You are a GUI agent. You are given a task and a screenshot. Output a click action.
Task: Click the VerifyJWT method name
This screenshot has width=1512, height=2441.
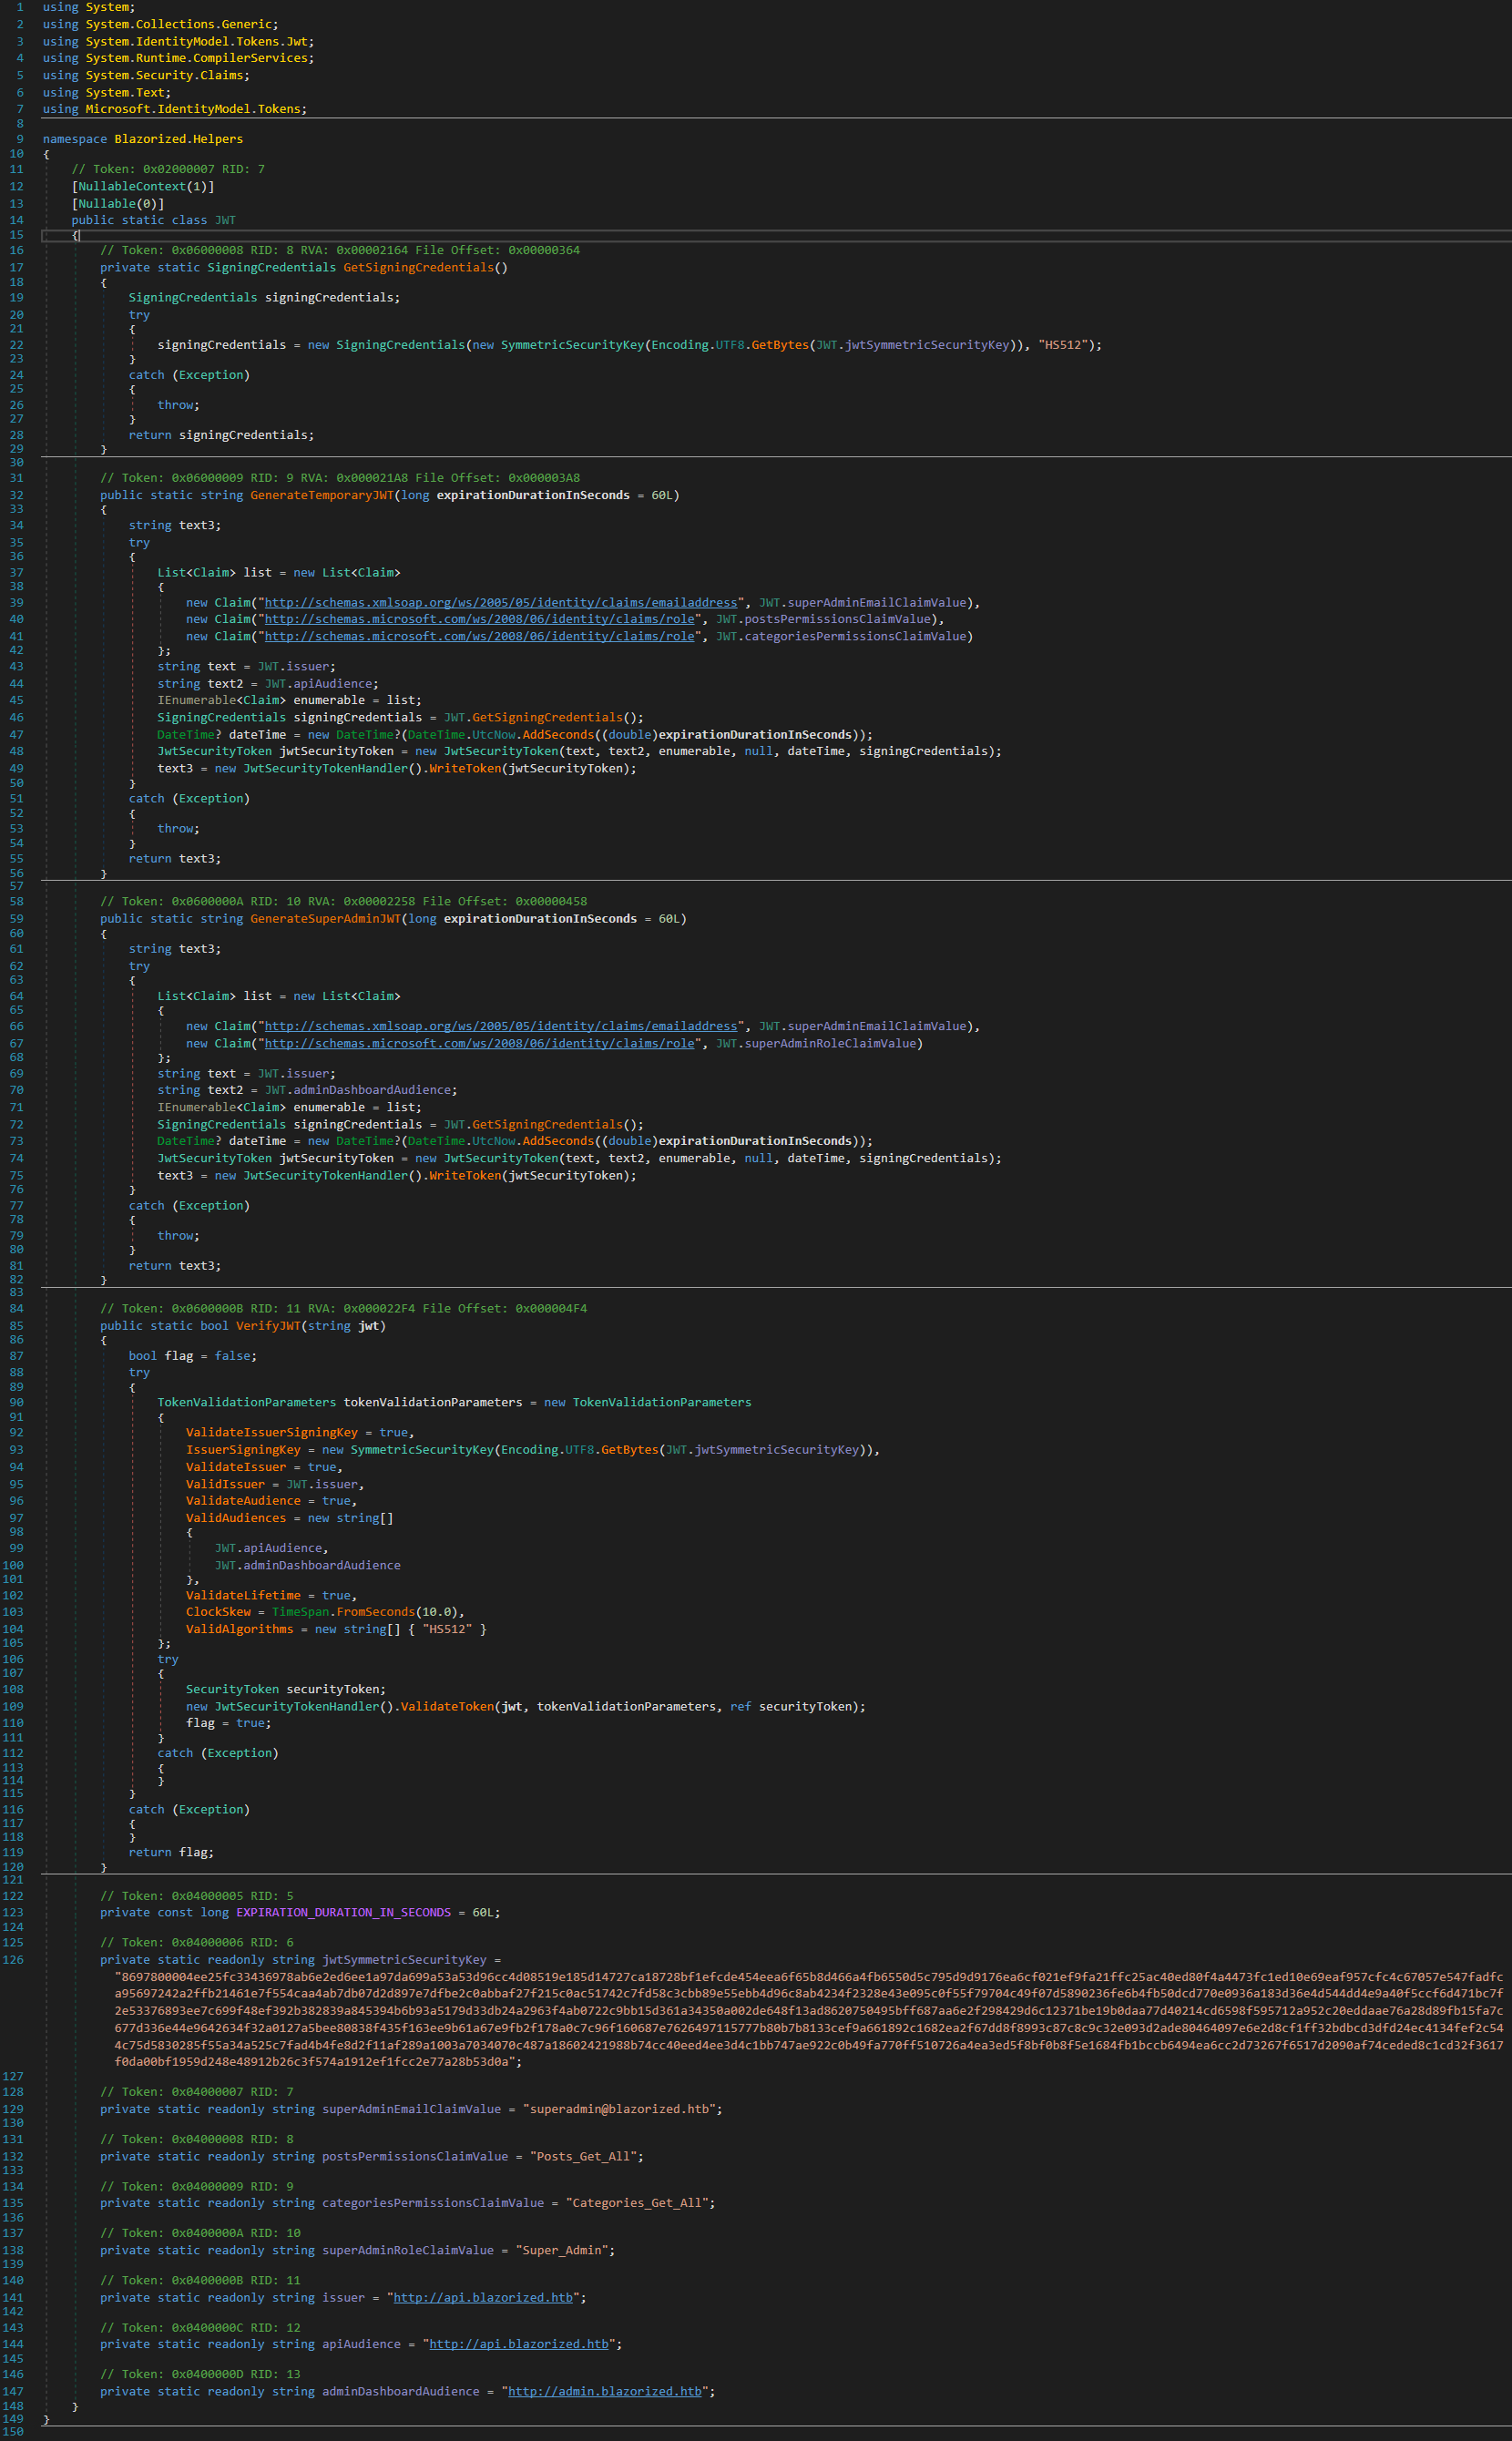point(268,1325)
